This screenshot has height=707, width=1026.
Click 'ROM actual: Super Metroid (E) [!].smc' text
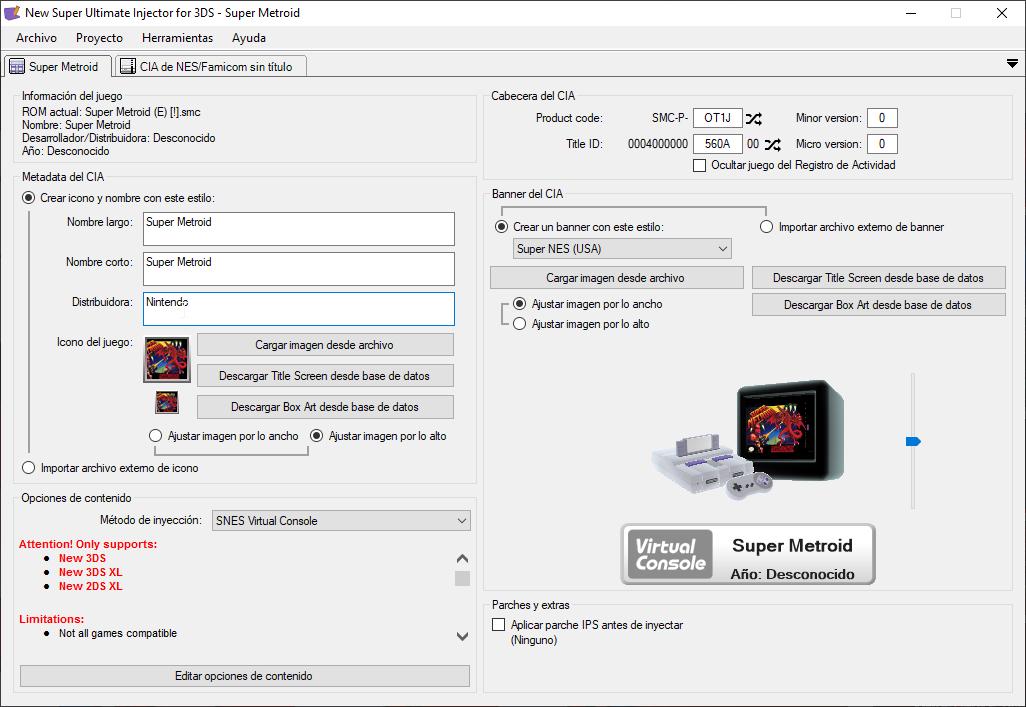click(111, 112)
